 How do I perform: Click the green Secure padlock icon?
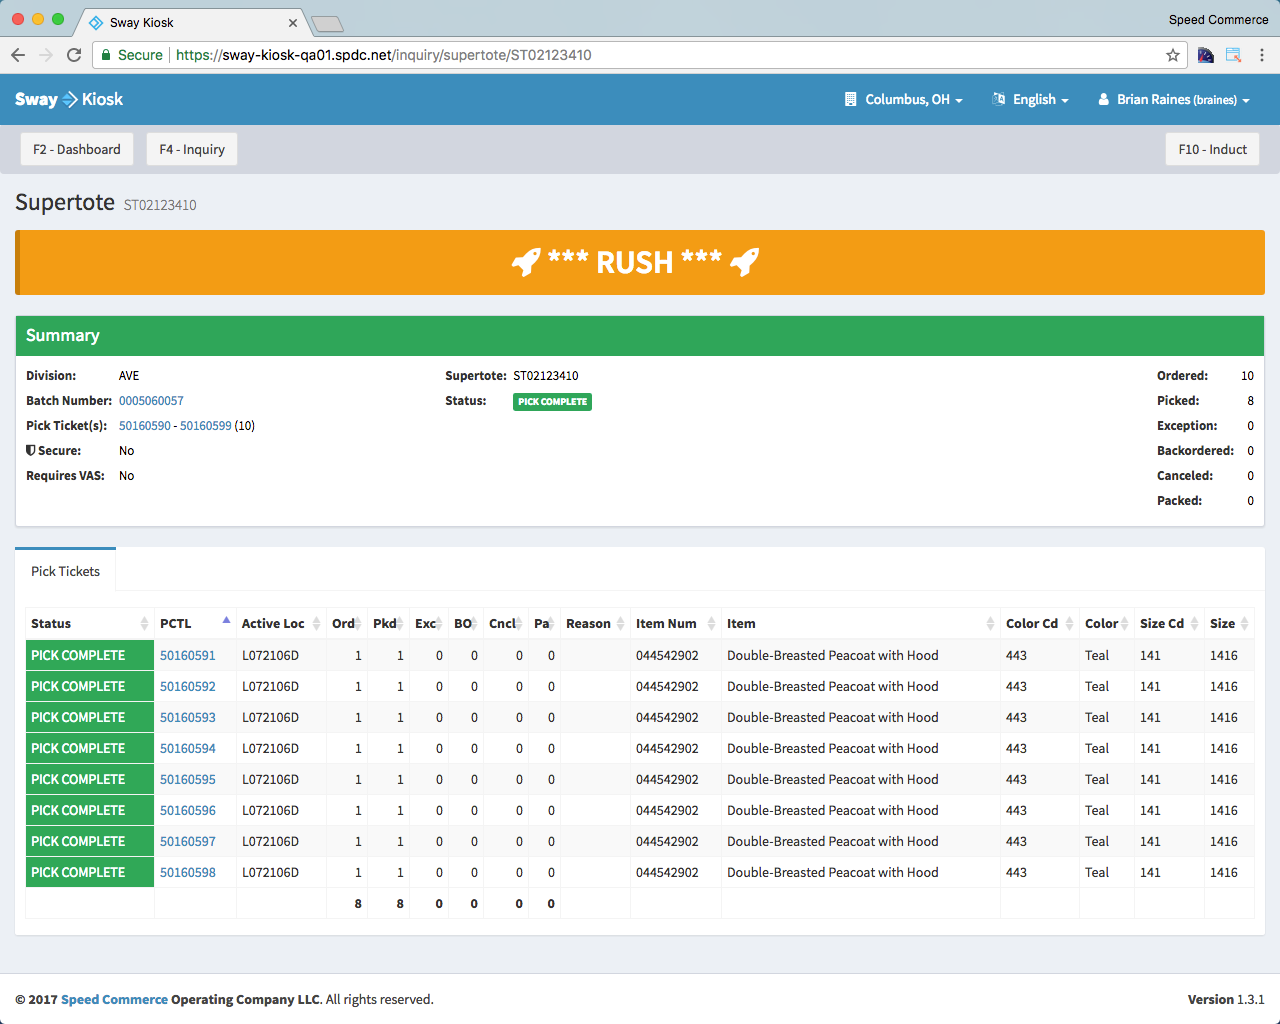[106, 55]
